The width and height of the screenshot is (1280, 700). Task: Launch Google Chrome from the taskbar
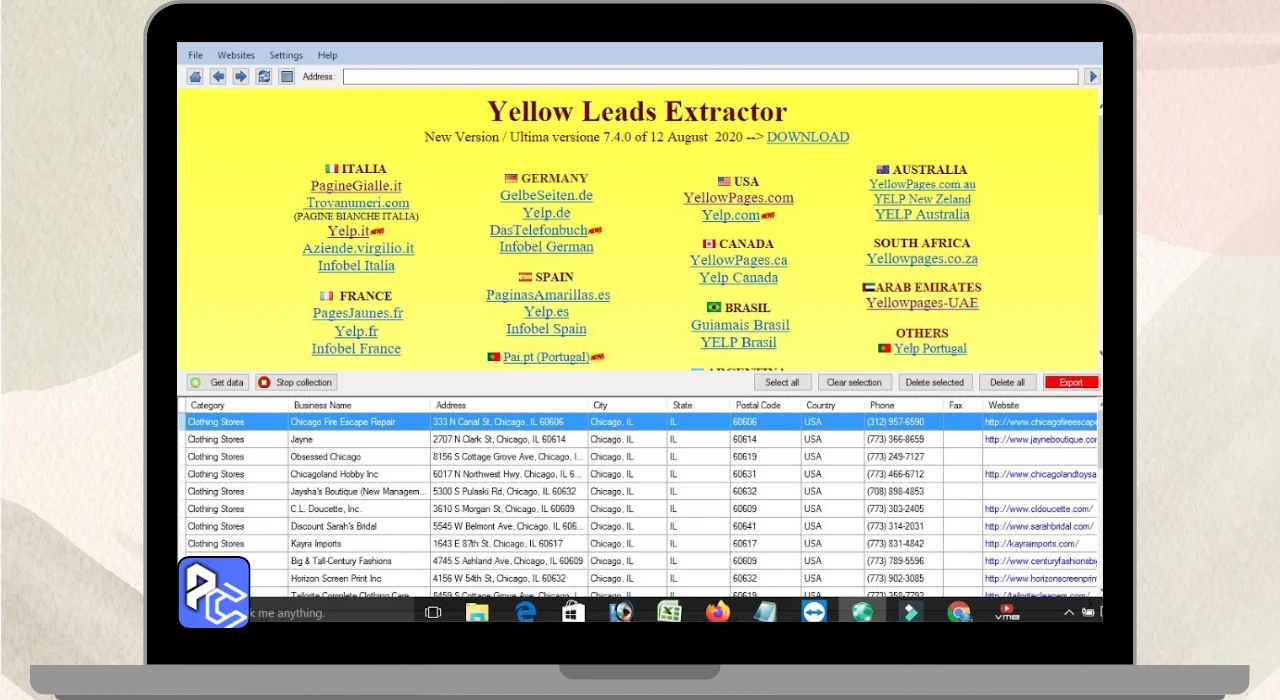959,612
